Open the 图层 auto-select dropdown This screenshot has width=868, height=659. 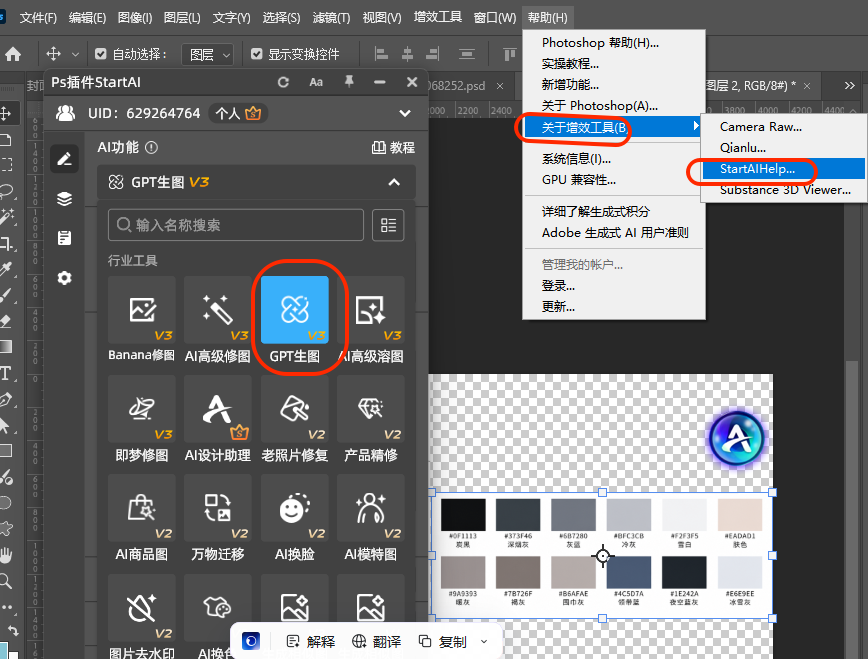(208, 54)
